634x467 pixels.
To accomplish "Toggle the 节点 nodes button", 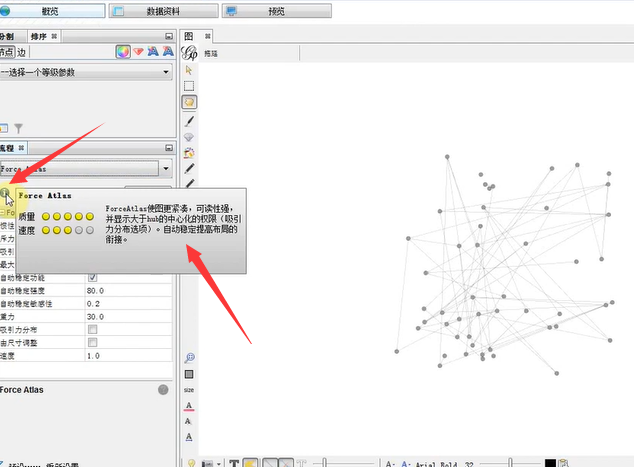I will 7,52.
